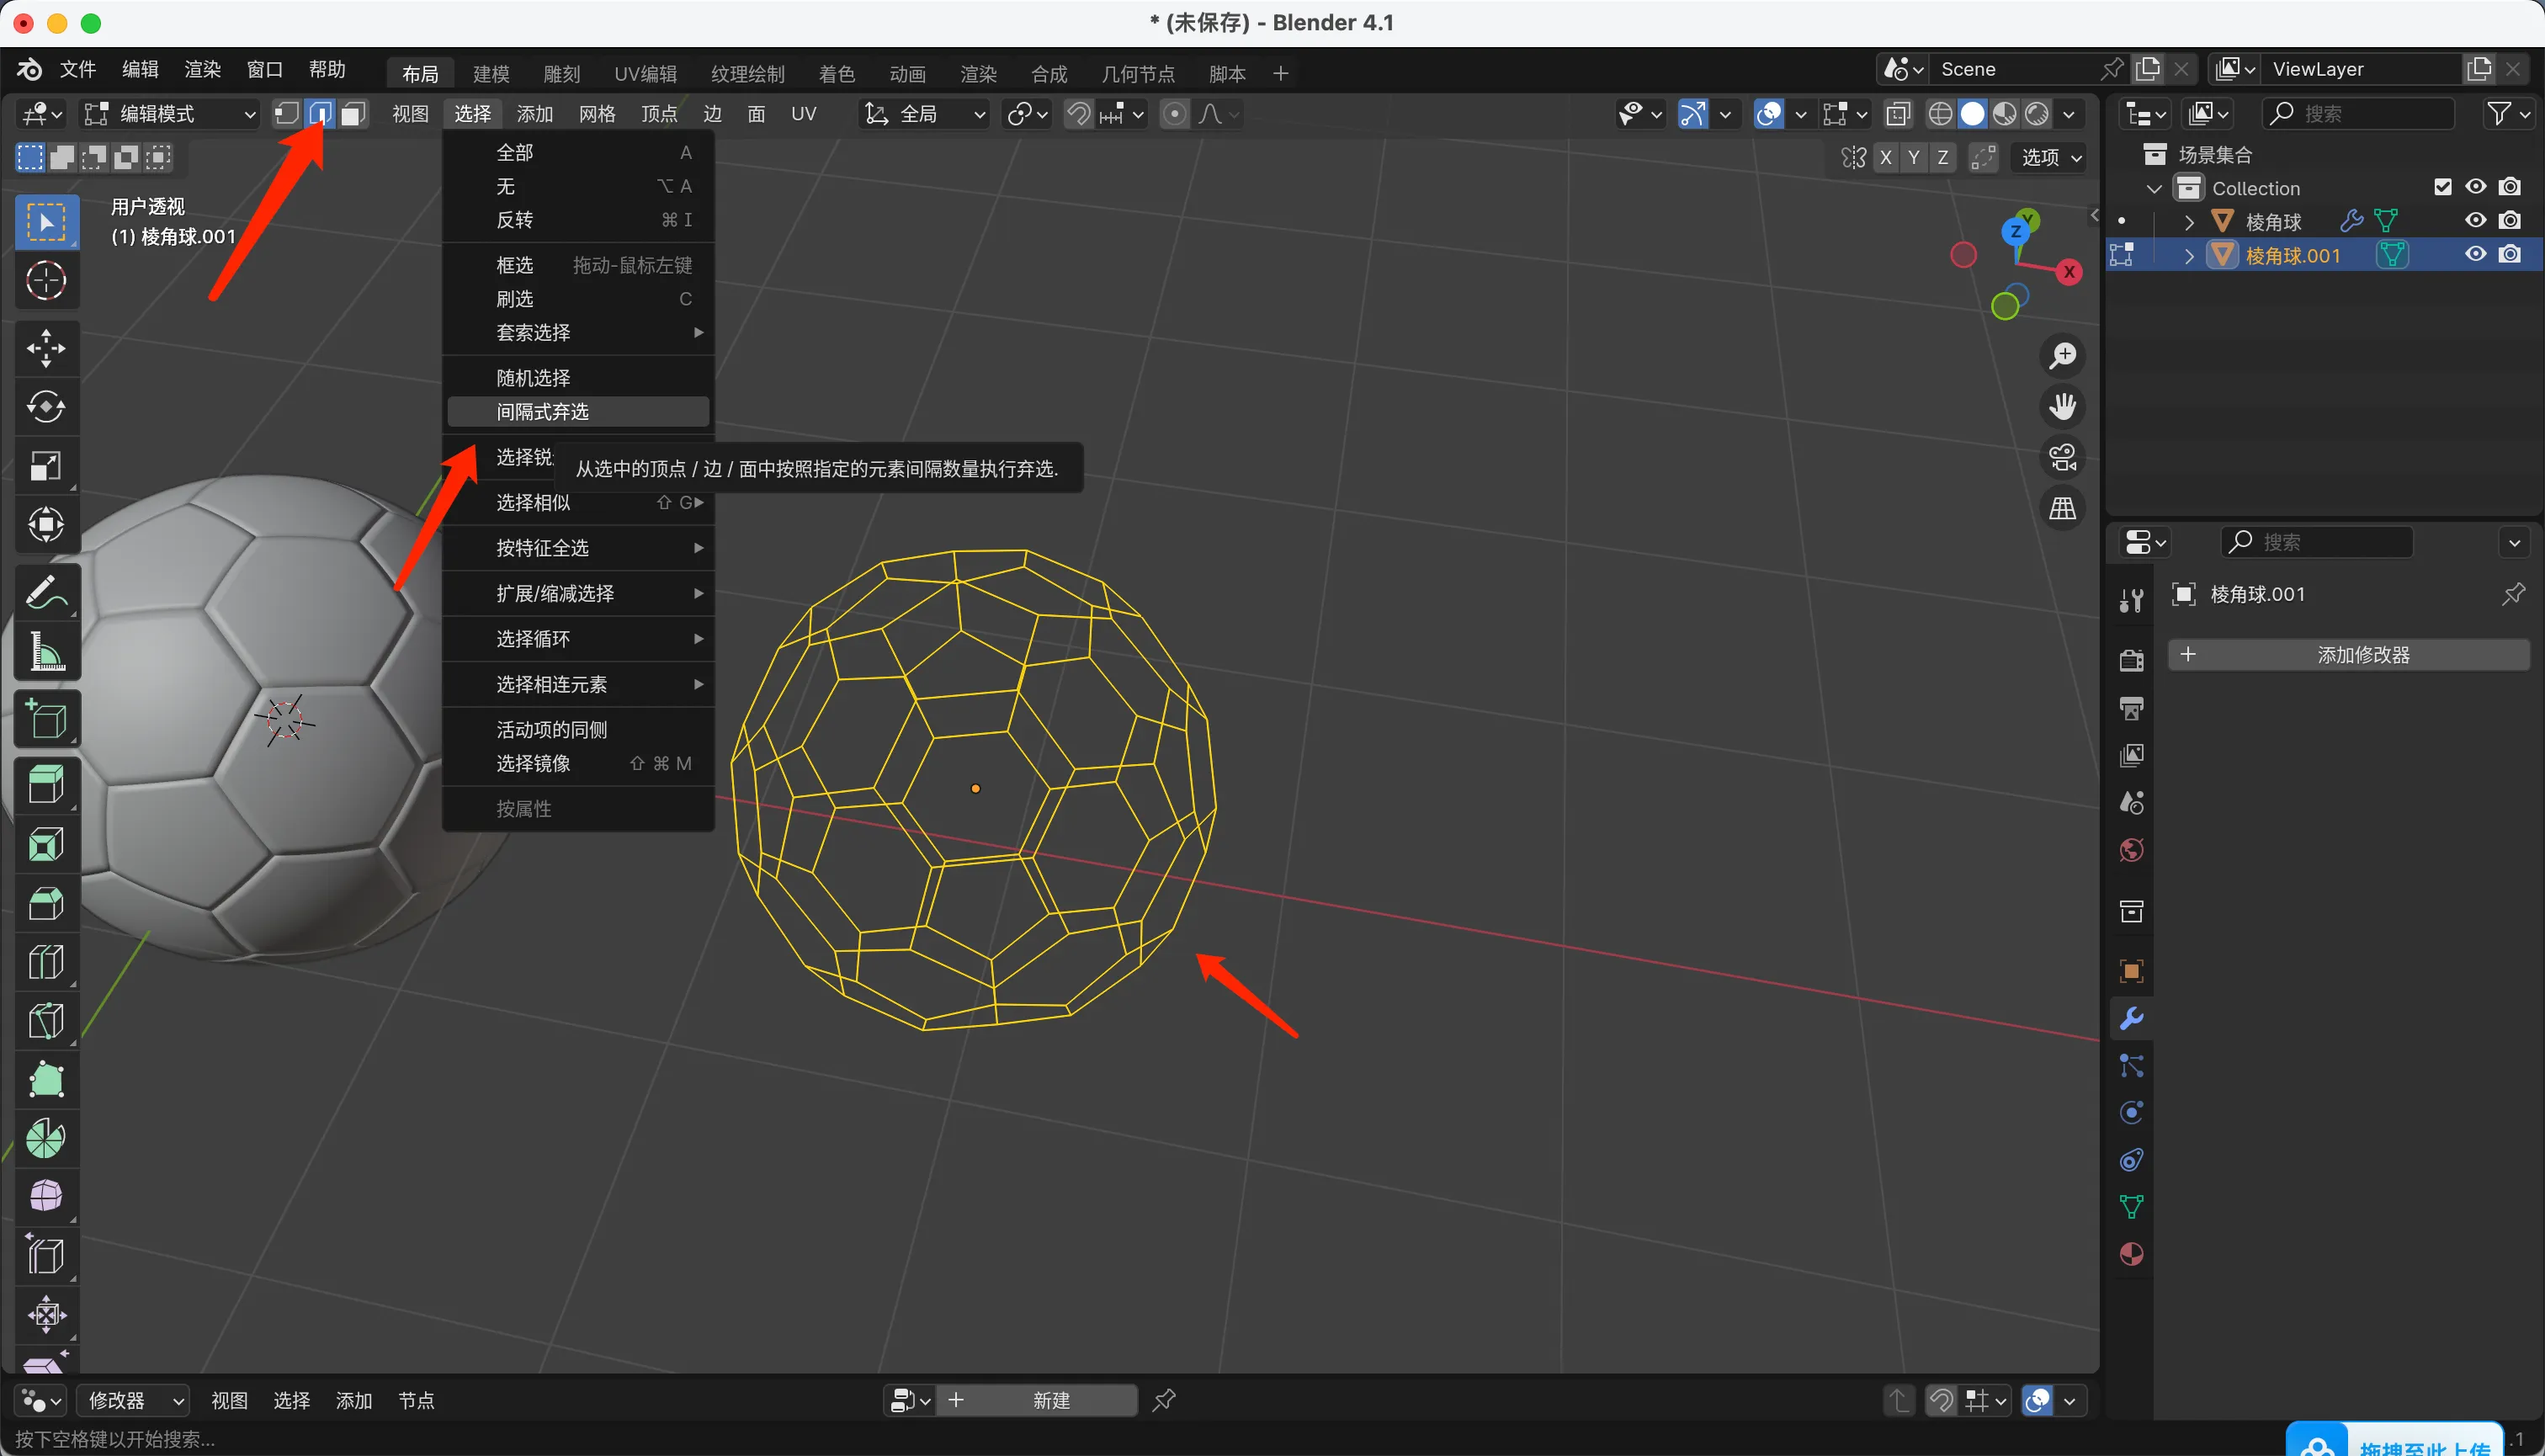
Task: Click the 3D Cursor tool
Action: [x=46, y=281]
